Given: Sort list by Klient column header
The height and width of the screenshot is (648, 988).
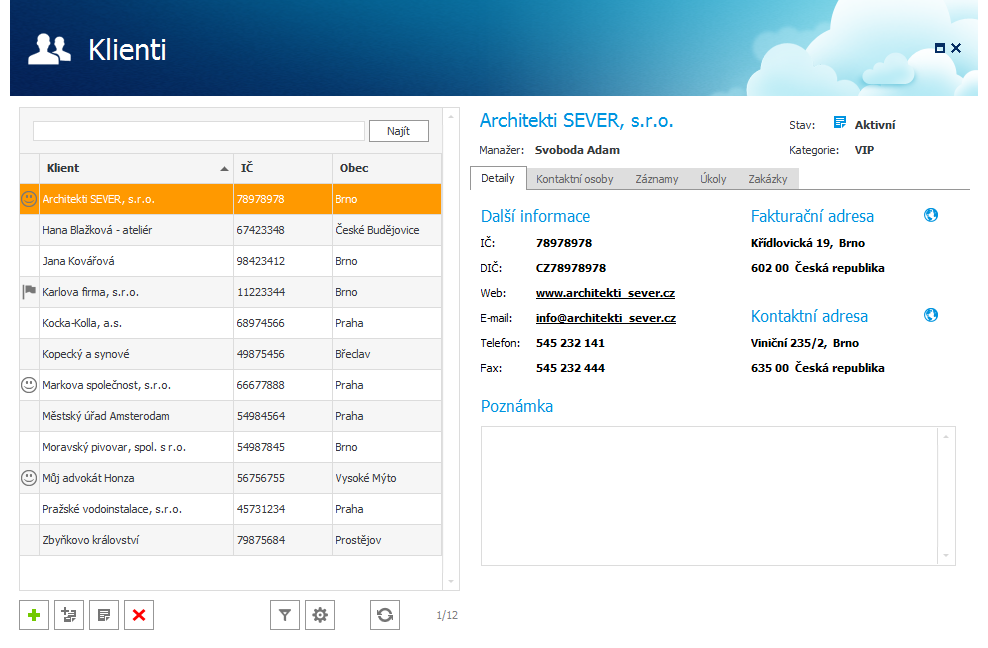Looking at the screenshot, I should (x=135, y=168).
